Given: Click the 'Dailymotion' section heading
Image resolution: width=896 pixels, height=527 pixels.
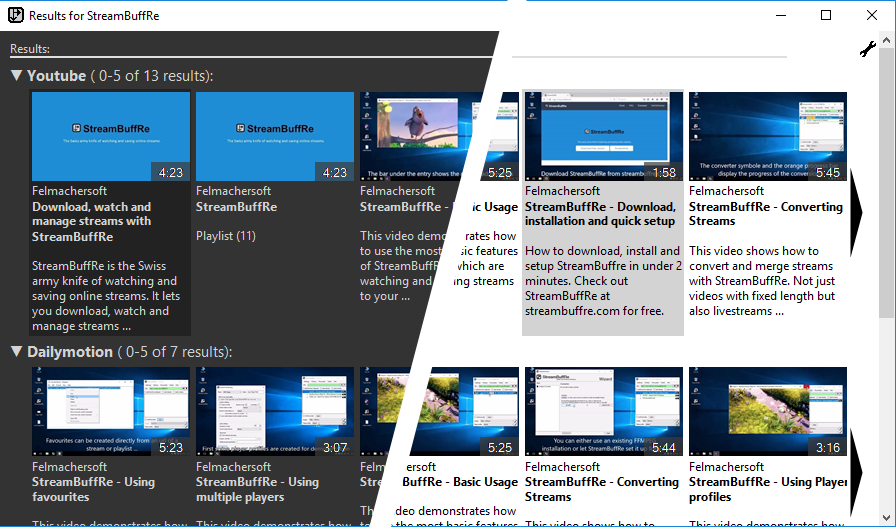Looking at the screenshot, I should coord(70,352).
